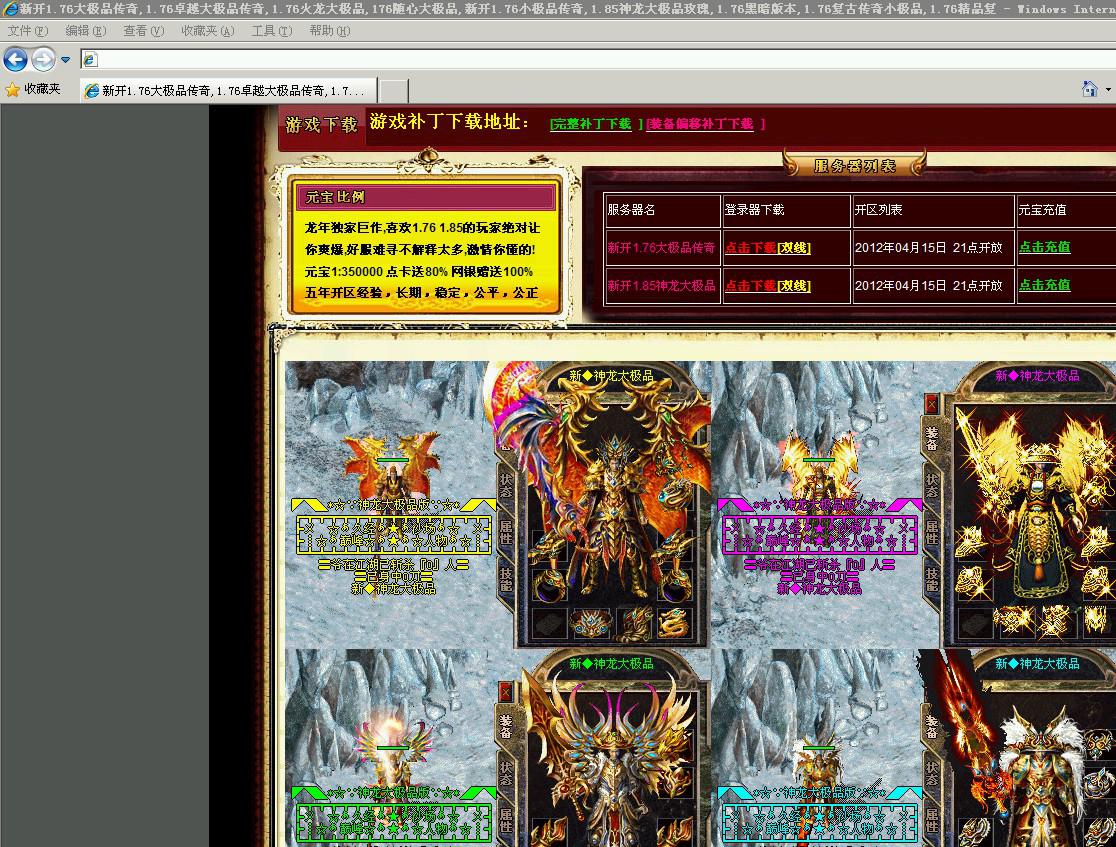The height and width of the screenshot is (847, 1116).
Task: Click server name 新开1.76大极品传奇
Action: click(x=661, y=248)
